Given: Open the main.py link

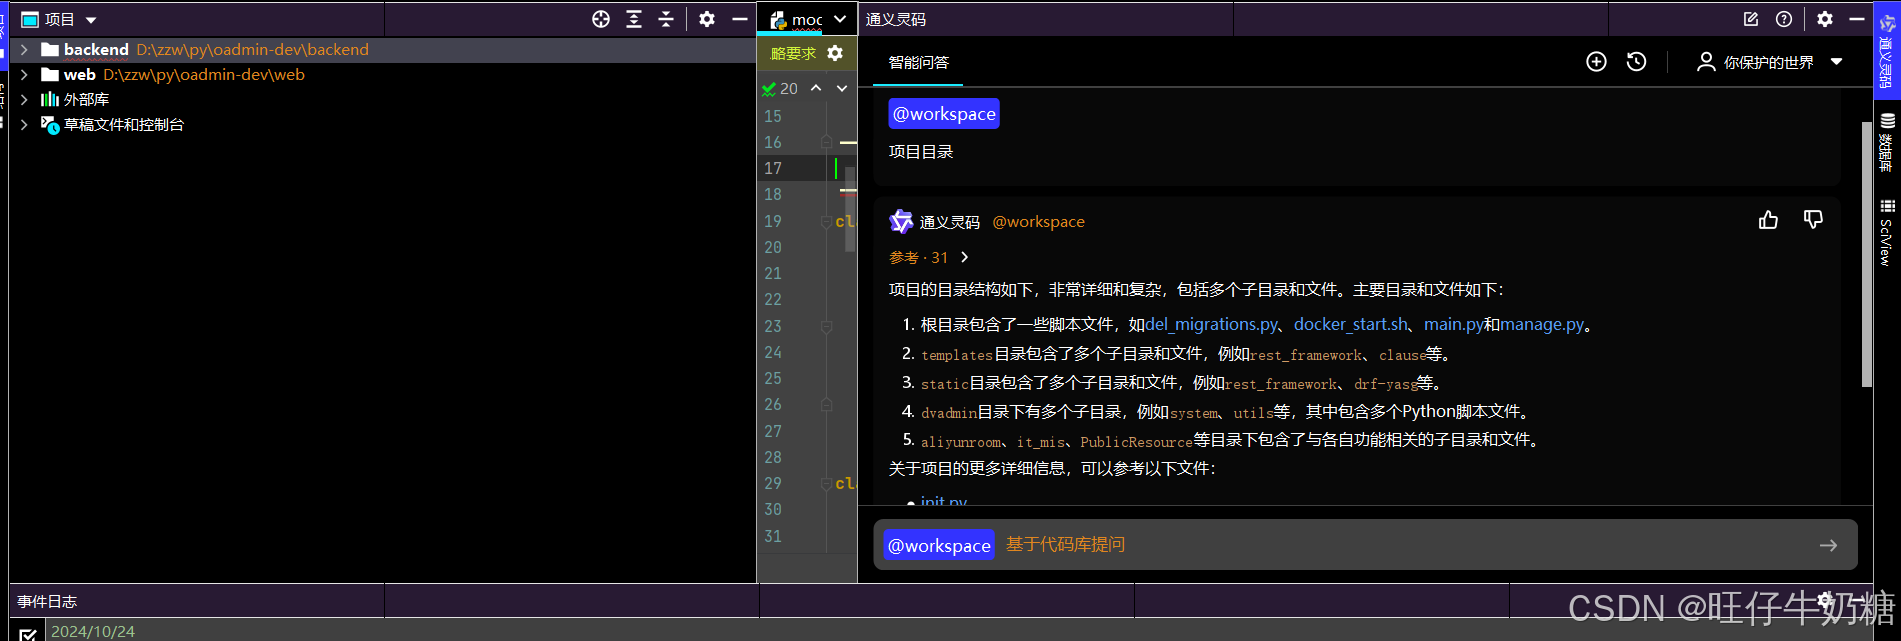Looking at the screenshot, I should pos(1453,324).
